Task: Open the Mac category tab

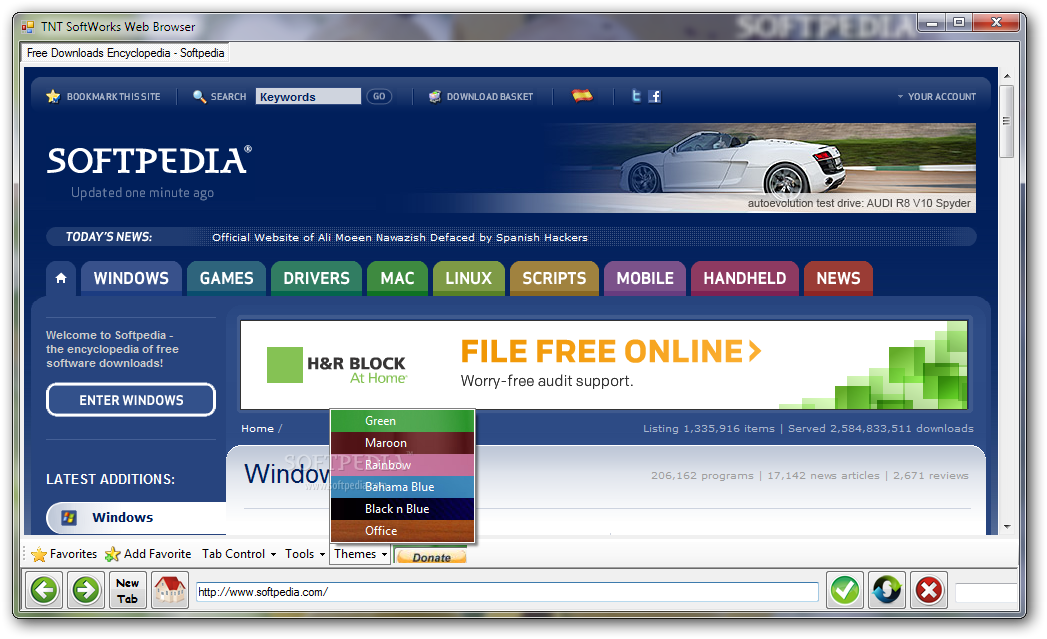Action: (x=397, y=278)
